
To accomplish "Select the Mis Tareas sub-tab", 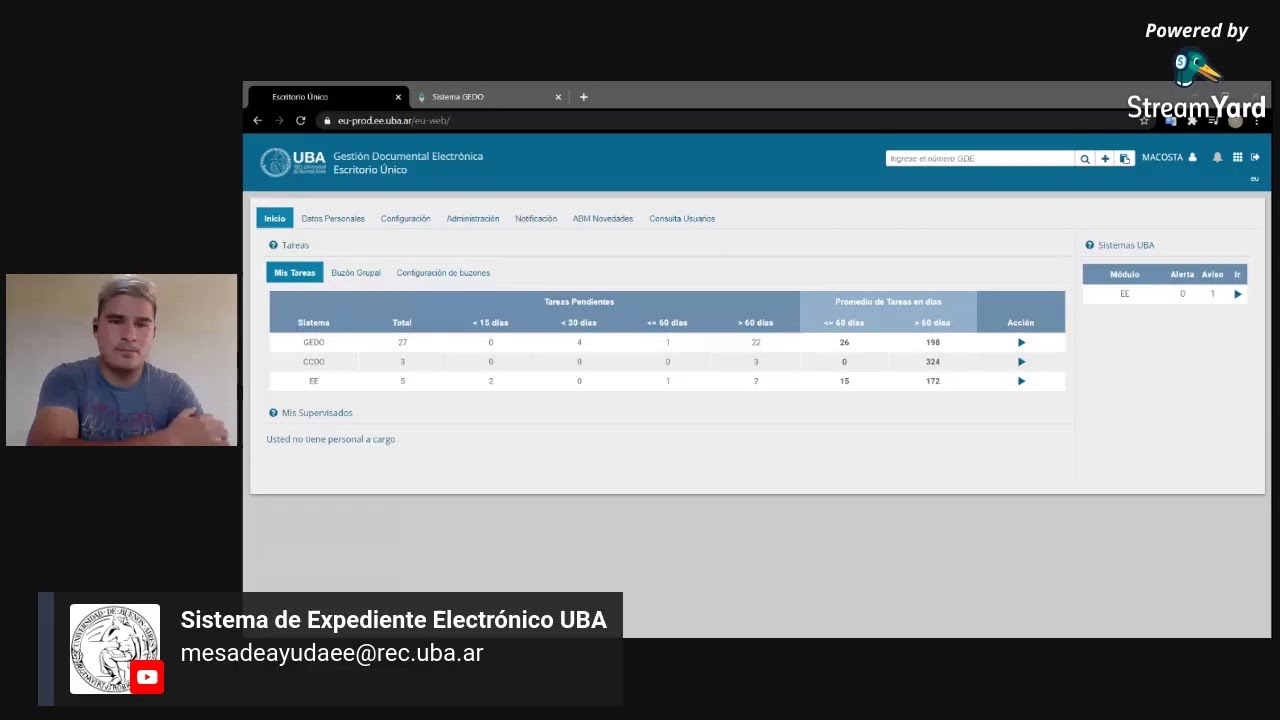I will (x=295, y=272).
